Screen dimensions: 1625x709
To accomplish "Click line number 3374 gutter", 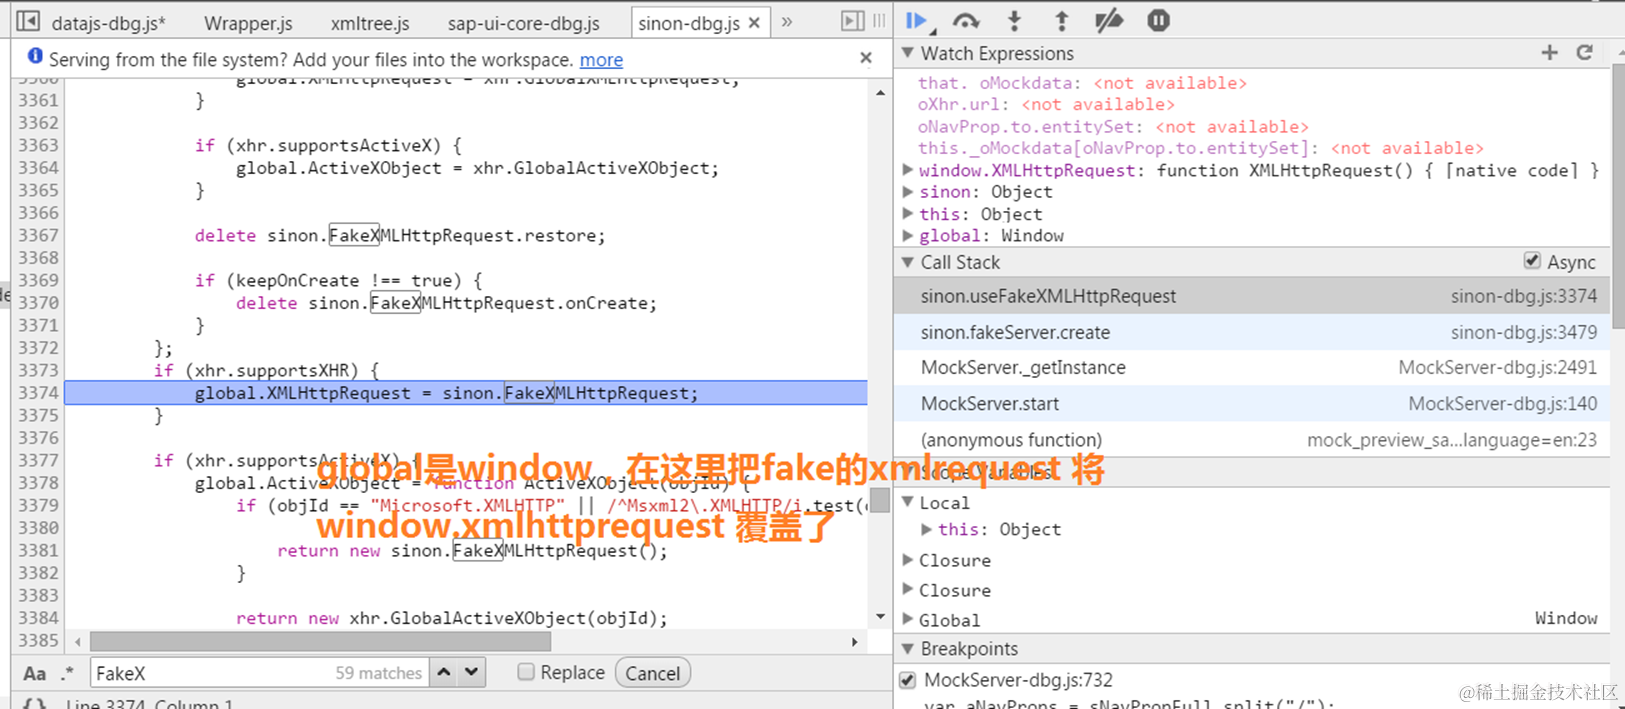I will (38, 393).
